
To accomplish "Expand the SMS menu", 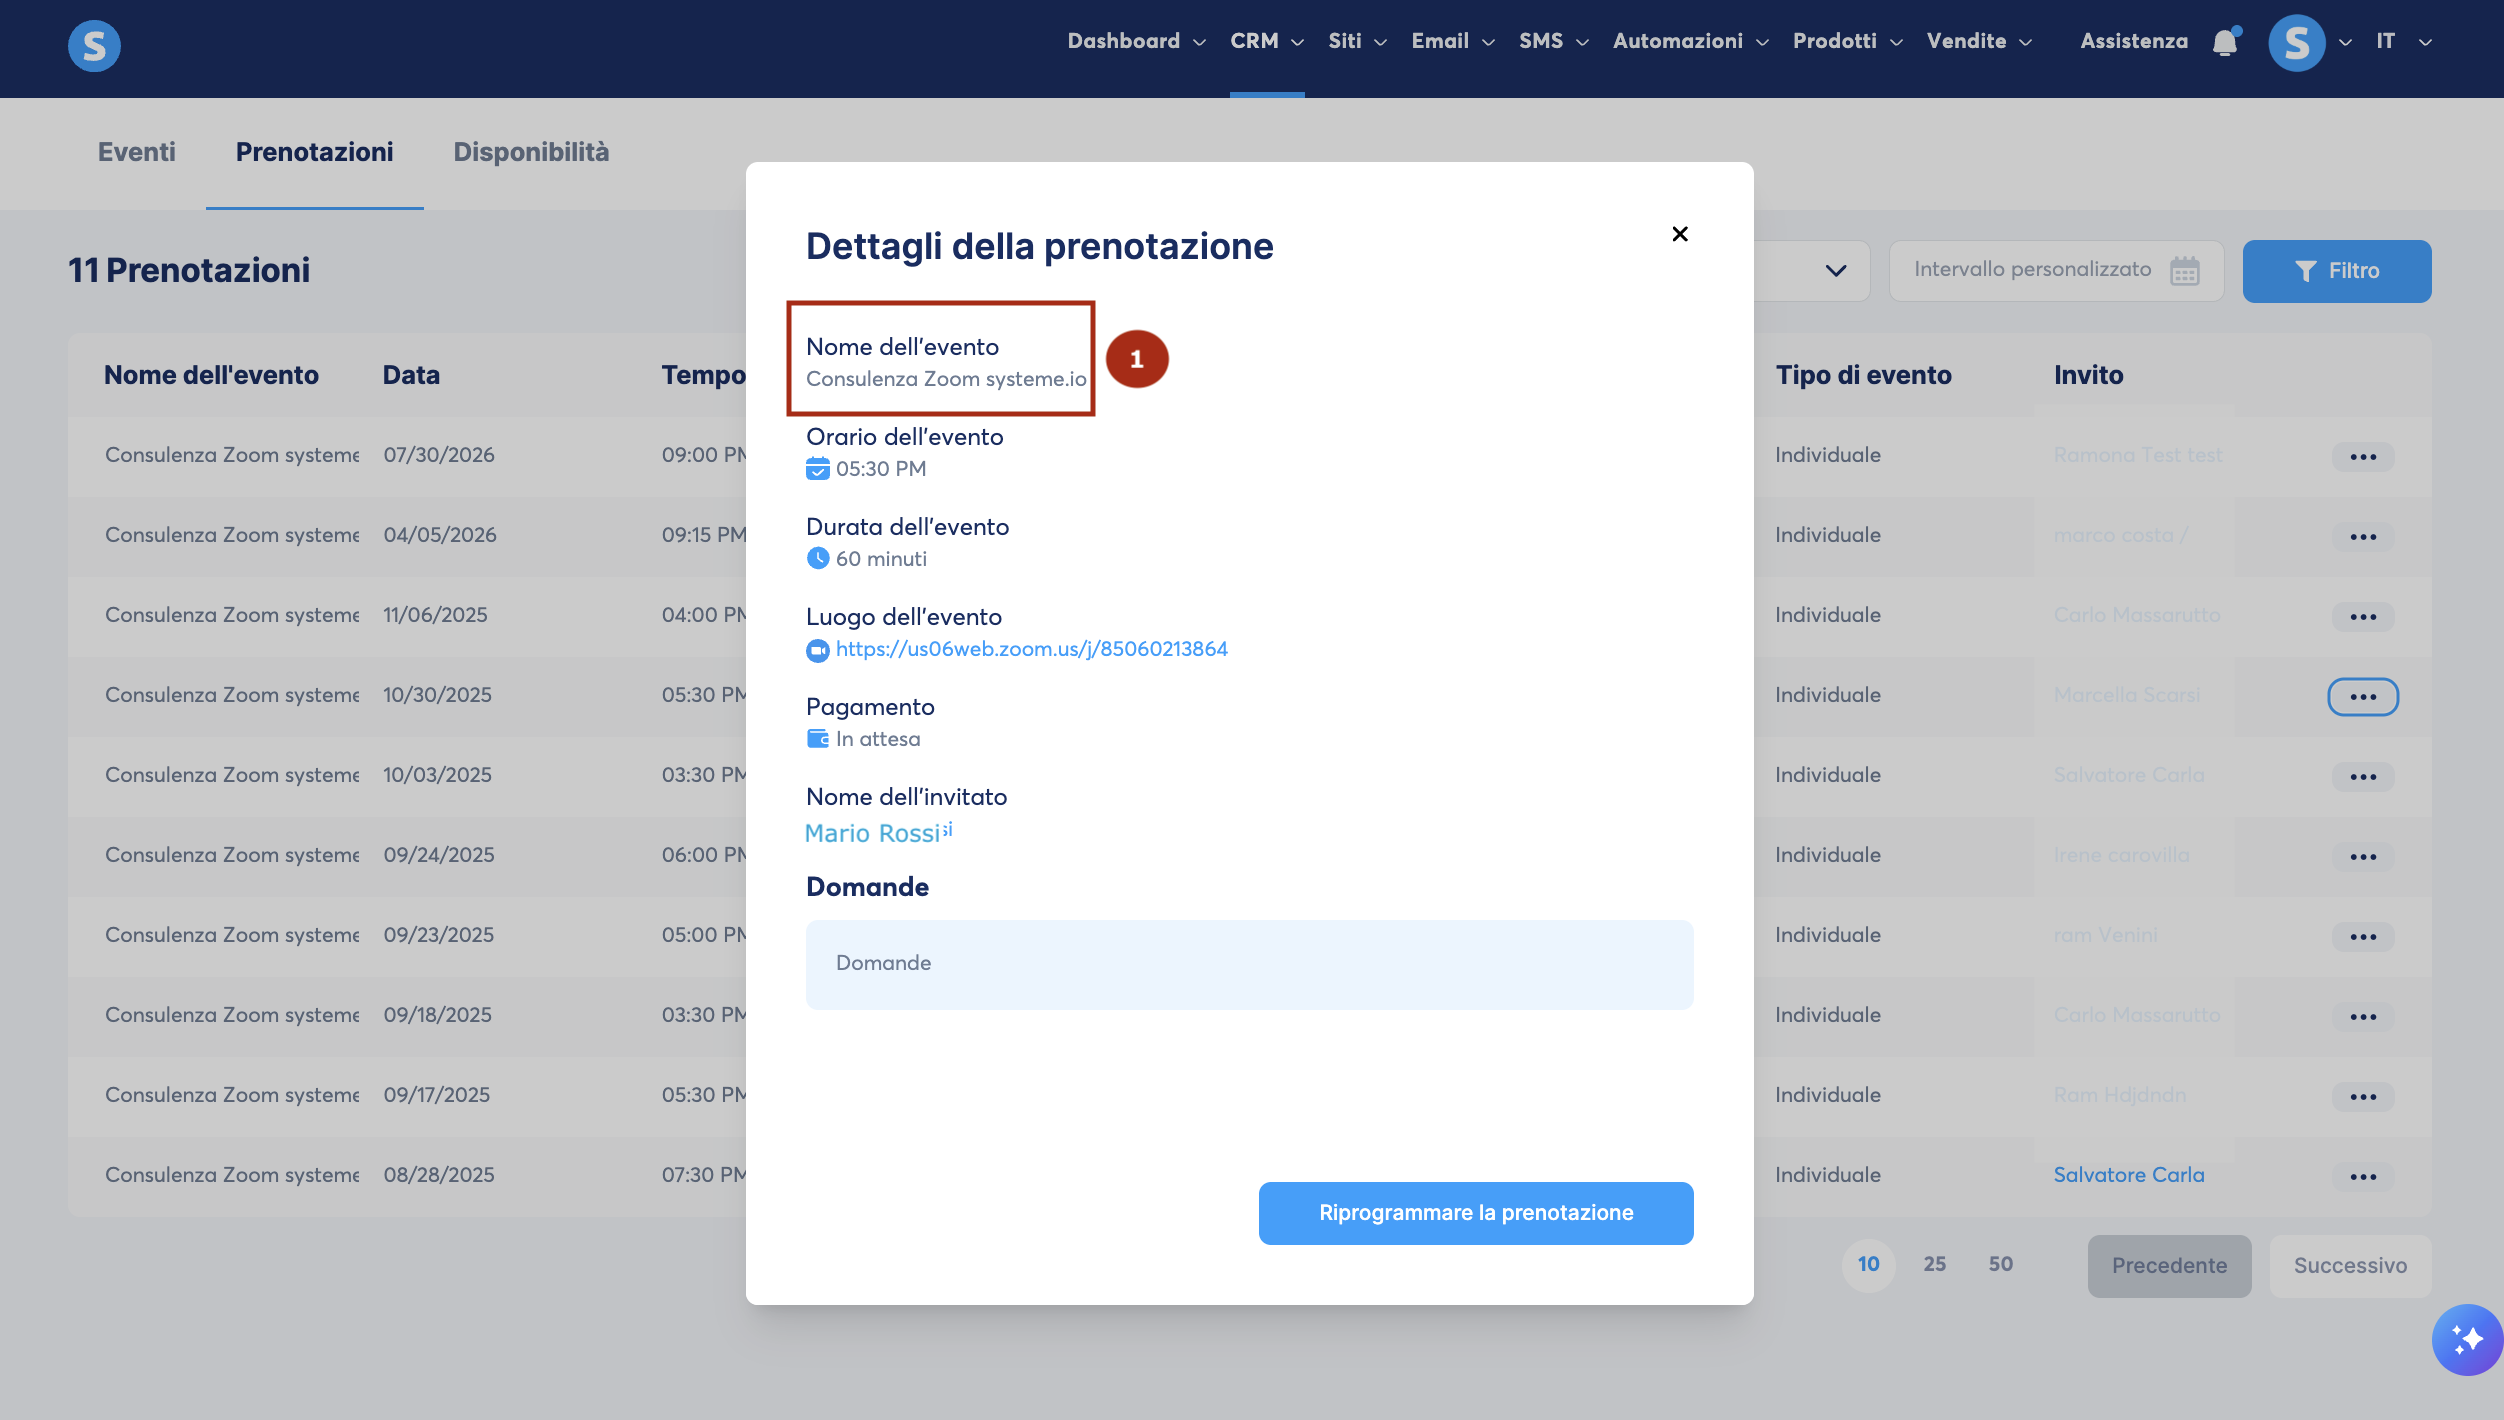I will pyautogui.click(x=1554, y=41).
